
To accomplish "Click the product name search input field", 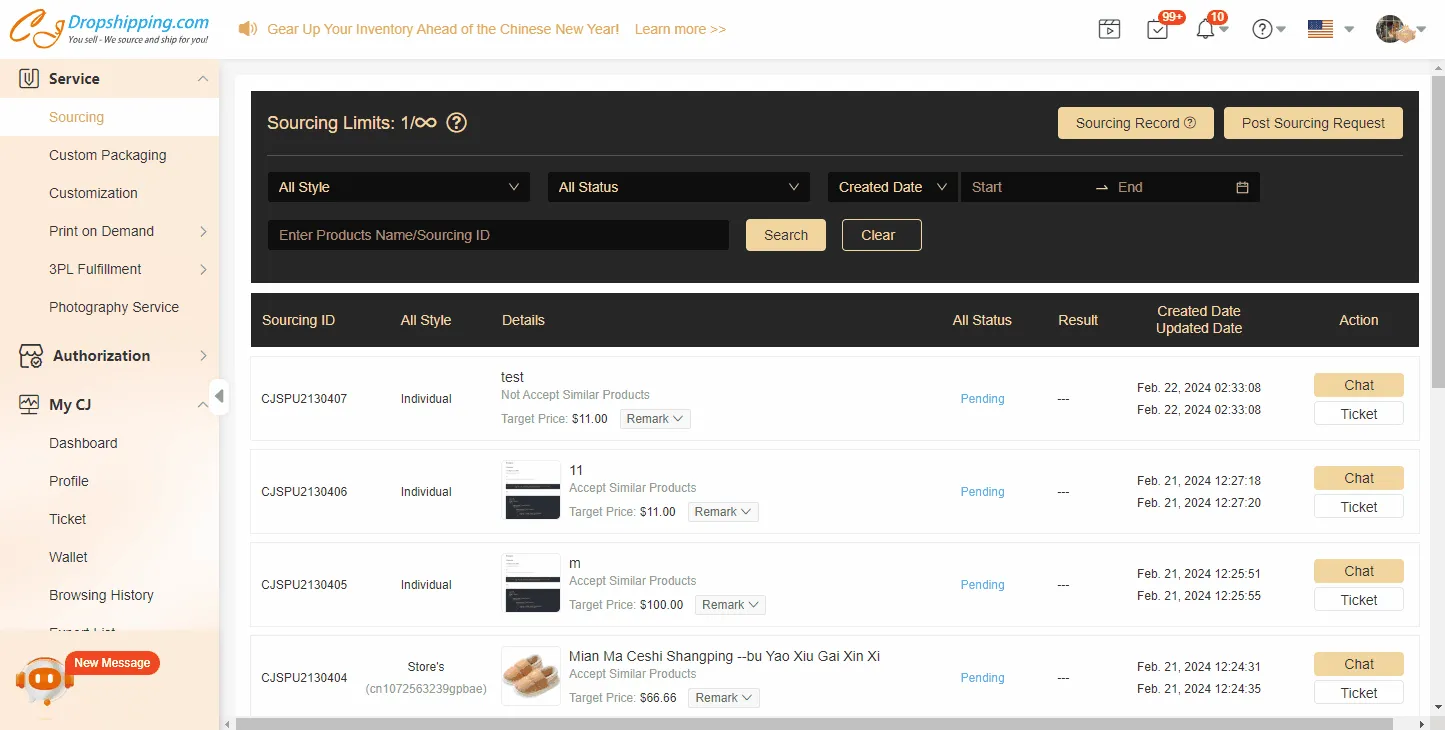I will pyautogui.click(x=498, y=235).
